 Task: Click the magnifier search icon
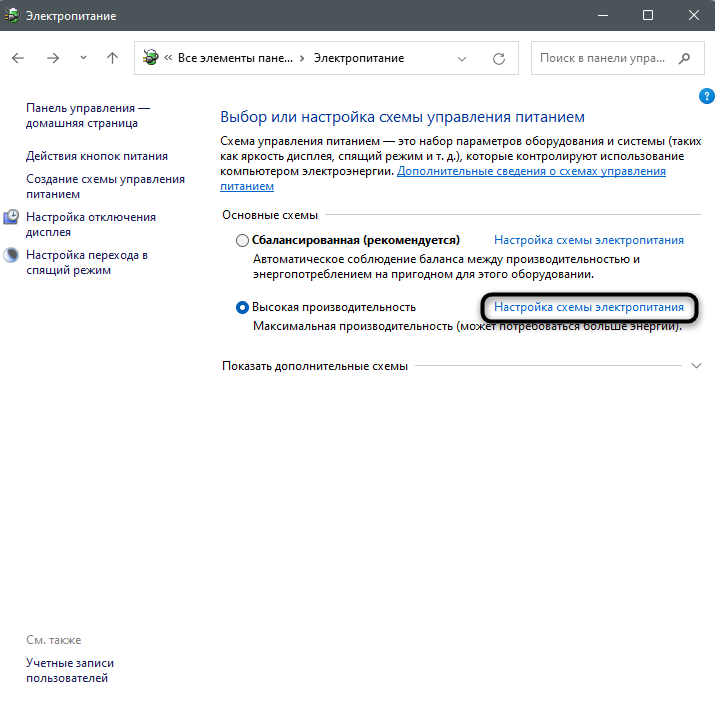[684, 58]
